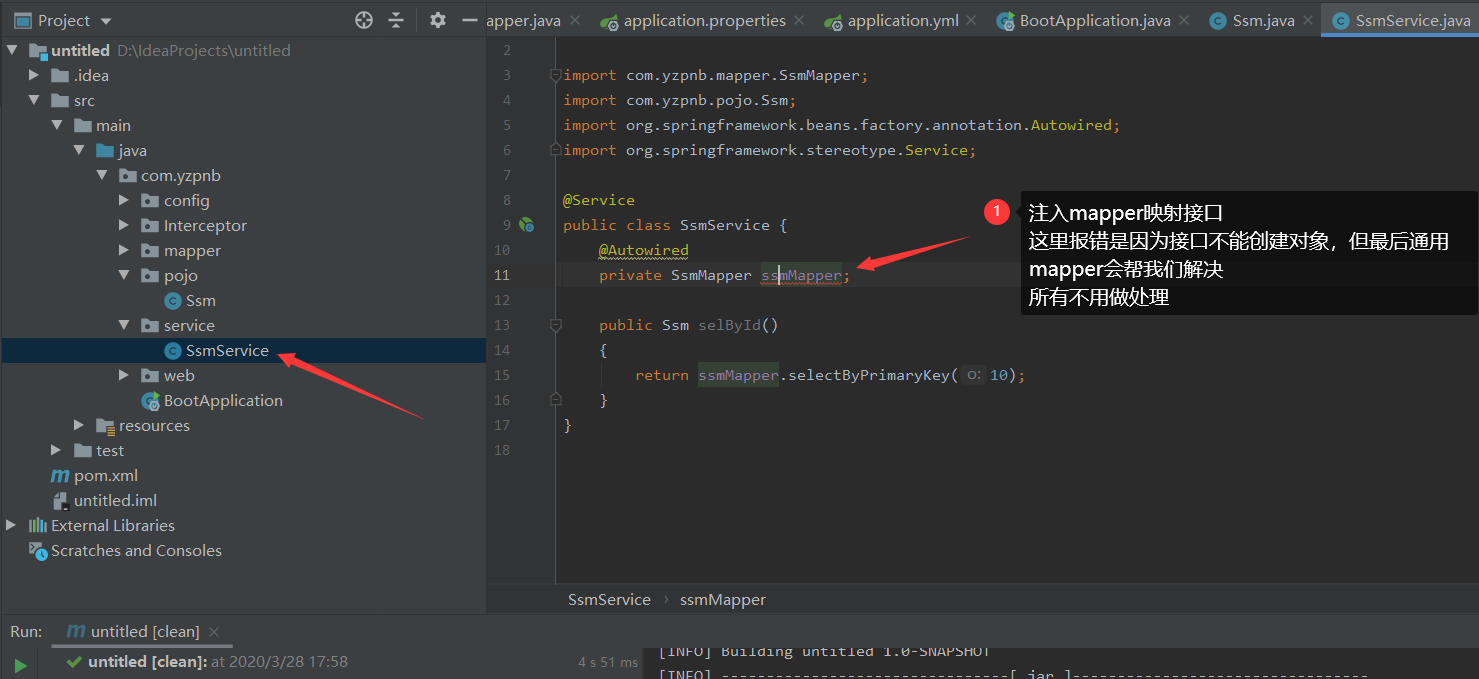Click ssmMapper in breadcrumb bar
1479x679 pixels.
point(723,599)
